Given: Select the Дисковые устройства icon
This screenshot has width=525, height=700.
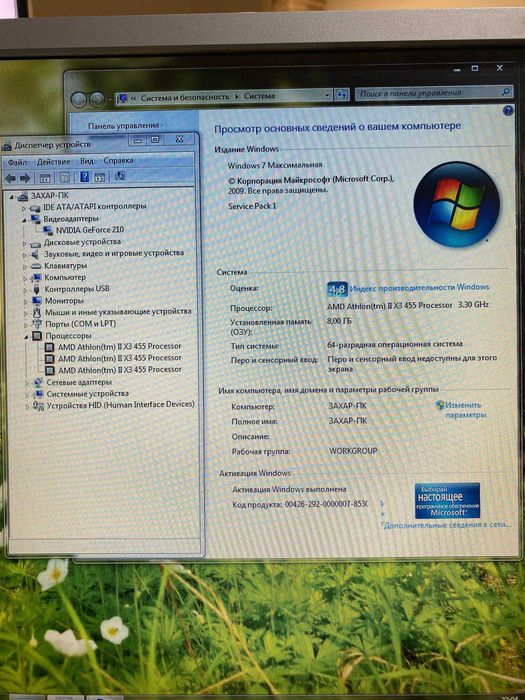Looking at the screenshot, I should 35,243.
